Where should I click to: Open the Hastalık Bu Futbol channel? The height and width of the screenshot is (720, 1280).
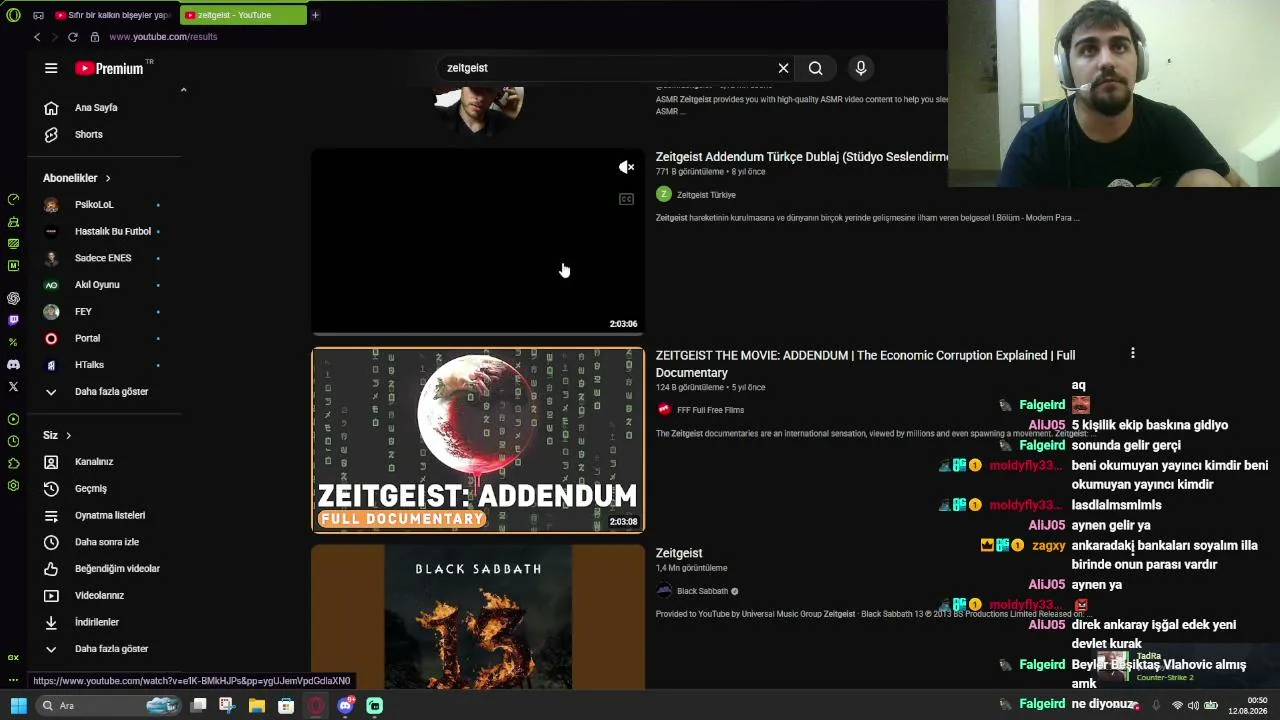click(112, 231)
